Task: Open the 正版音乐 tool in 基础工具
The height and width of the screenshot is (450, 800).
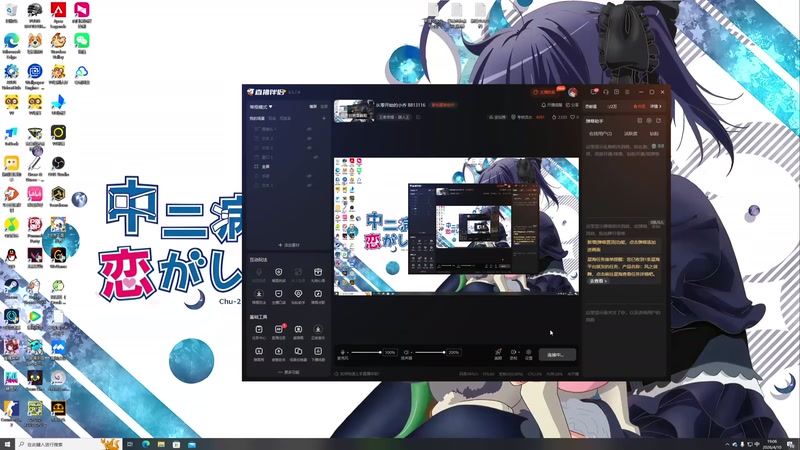Action: [318, 330]
